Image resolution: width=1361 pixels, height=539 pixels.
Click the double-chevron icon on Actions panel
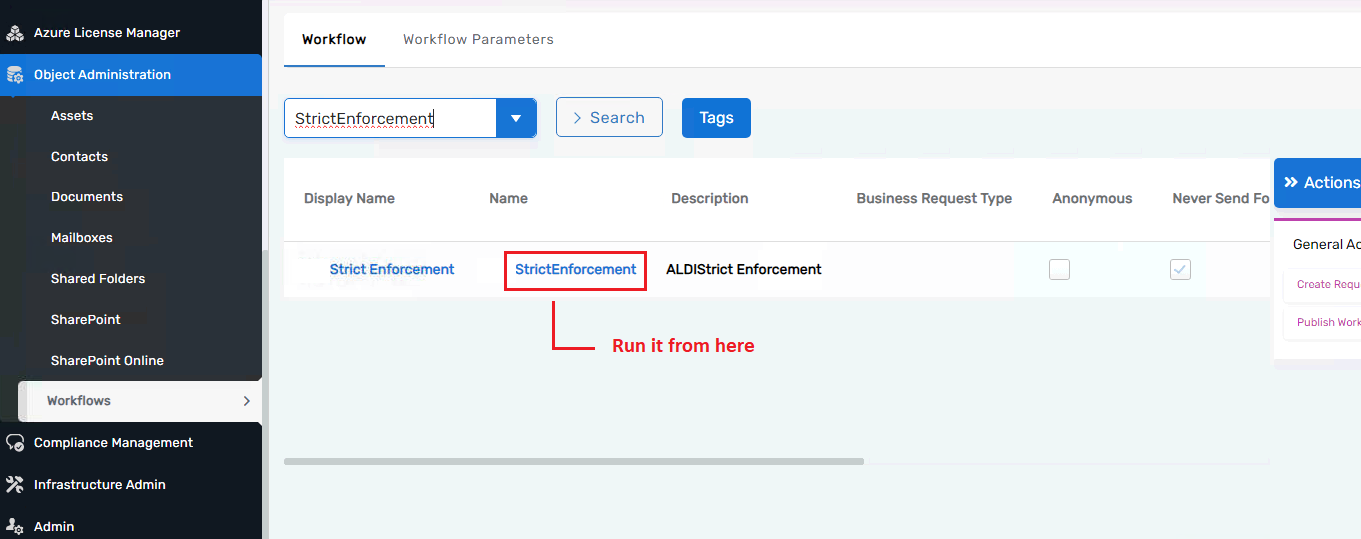(x=1291, y=183)
